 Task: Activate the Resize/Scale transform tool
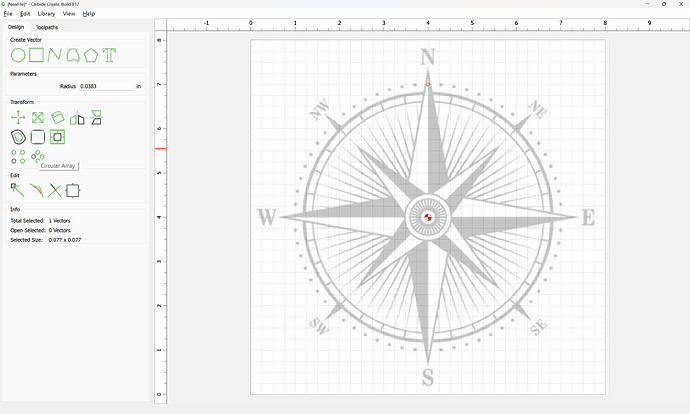coord(38,118)
